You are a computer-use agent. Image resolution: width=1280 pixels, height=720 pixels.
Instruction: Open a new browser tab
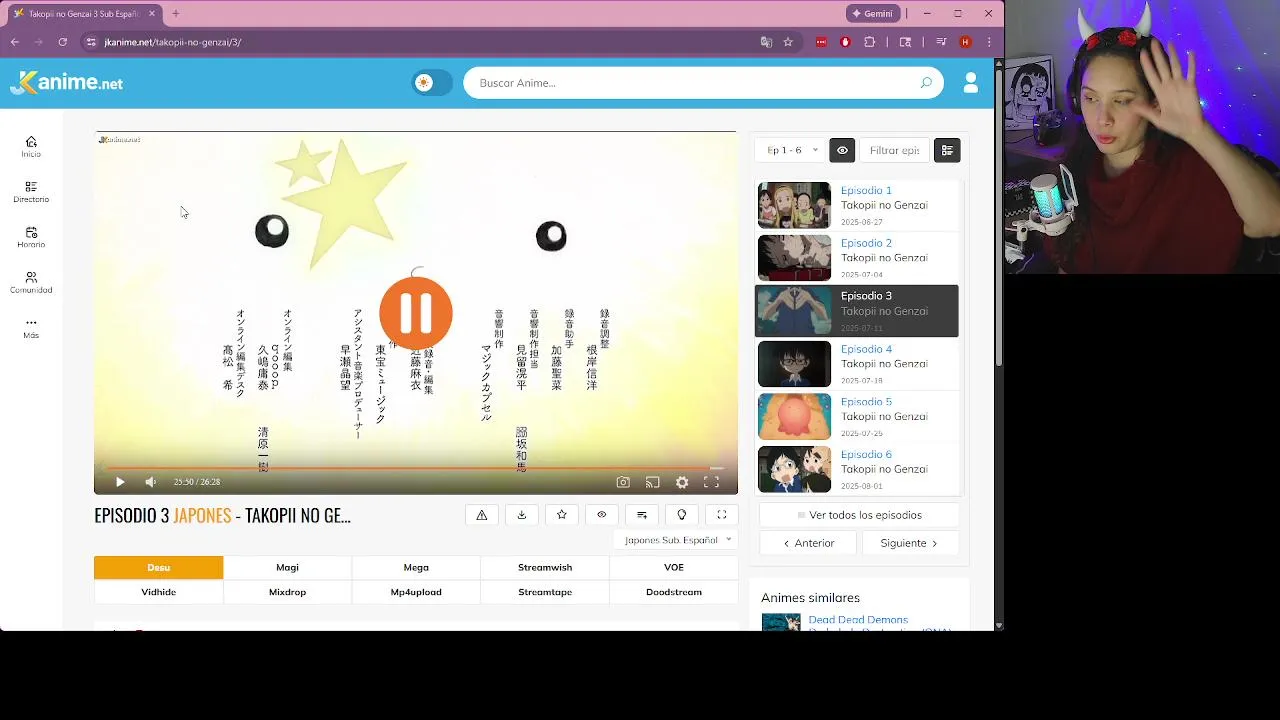point(175,14)
